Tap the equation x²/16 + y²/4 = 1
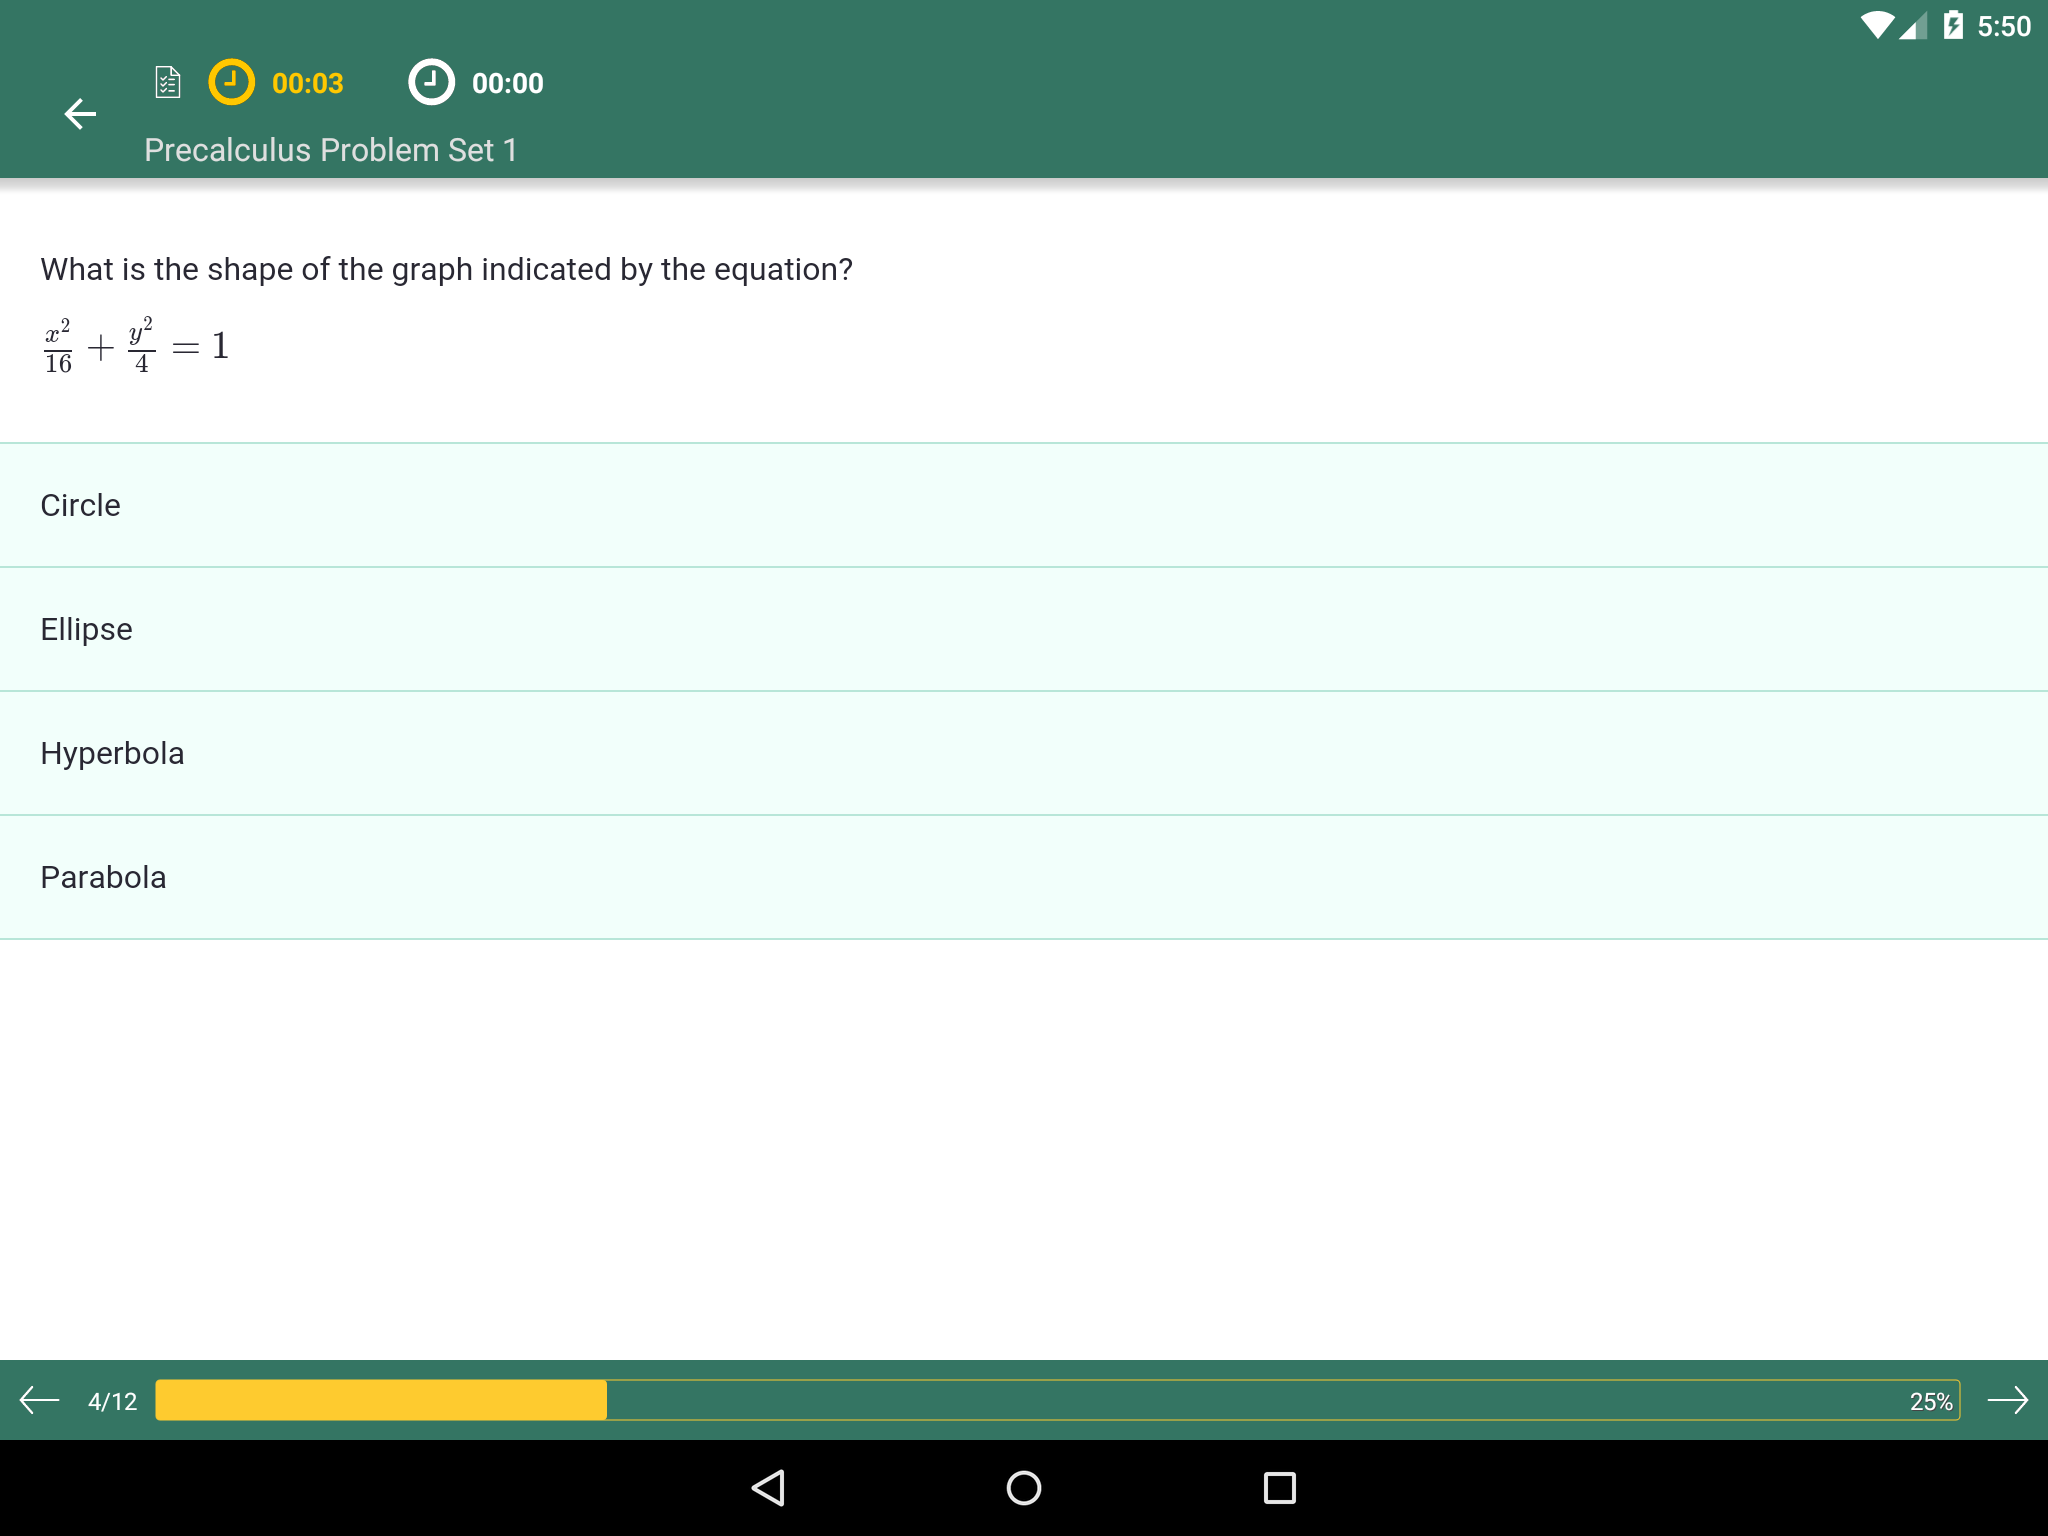 (x=136, y=346)
